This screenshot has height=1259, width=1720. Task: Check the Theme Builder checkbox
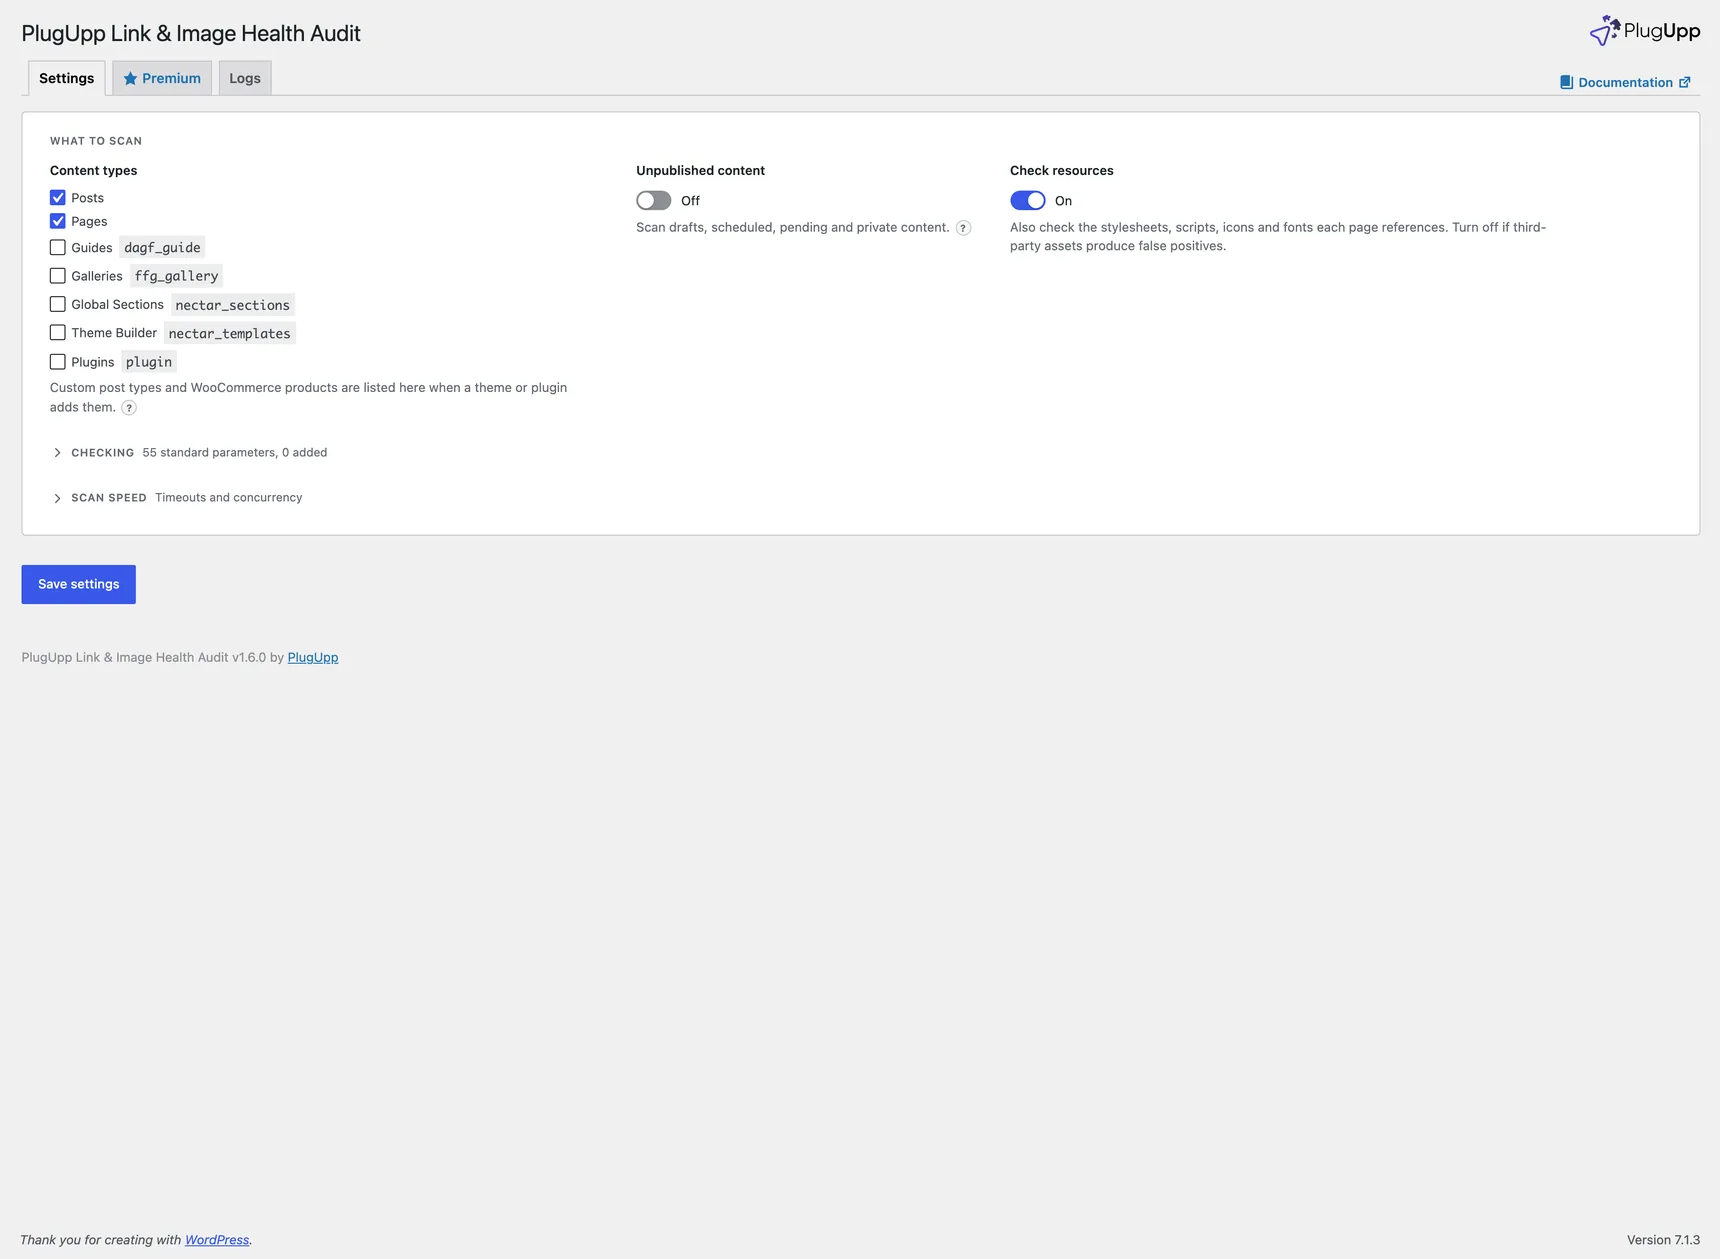pyautogui.click(x=58, y=333)
